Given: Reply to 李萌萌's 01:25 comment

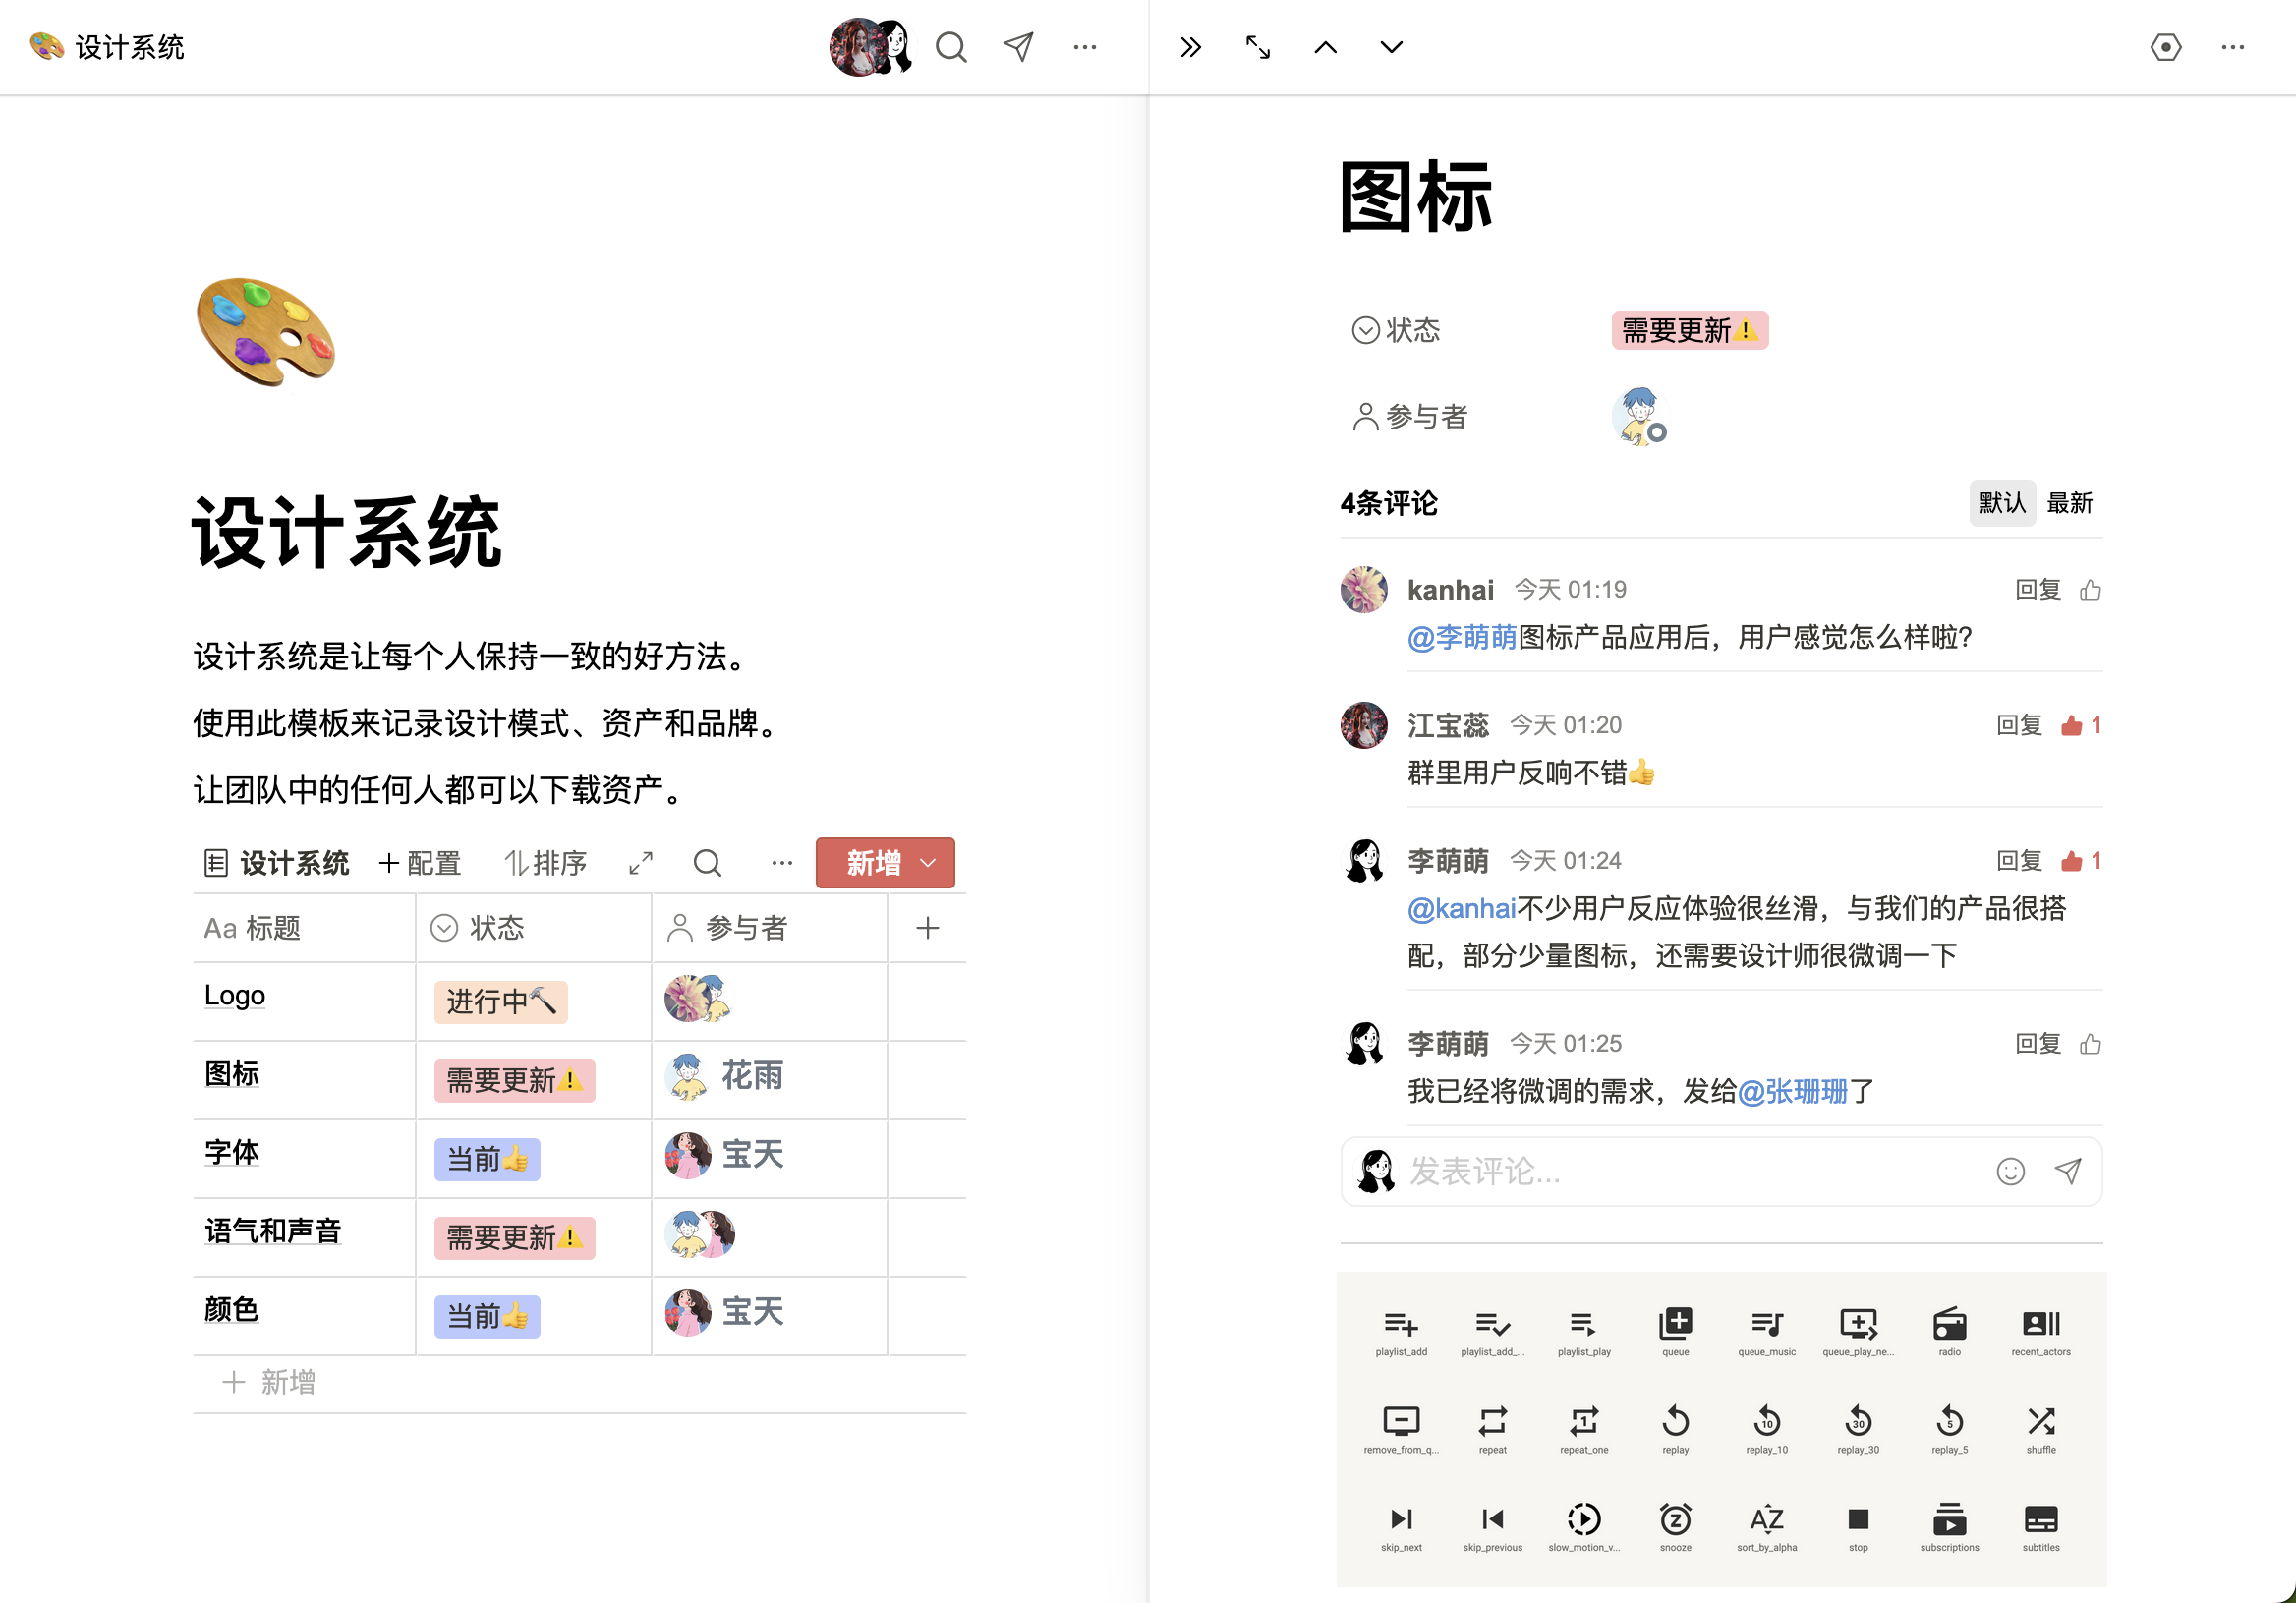Looking at the screenshot, I should 2037,1044.
